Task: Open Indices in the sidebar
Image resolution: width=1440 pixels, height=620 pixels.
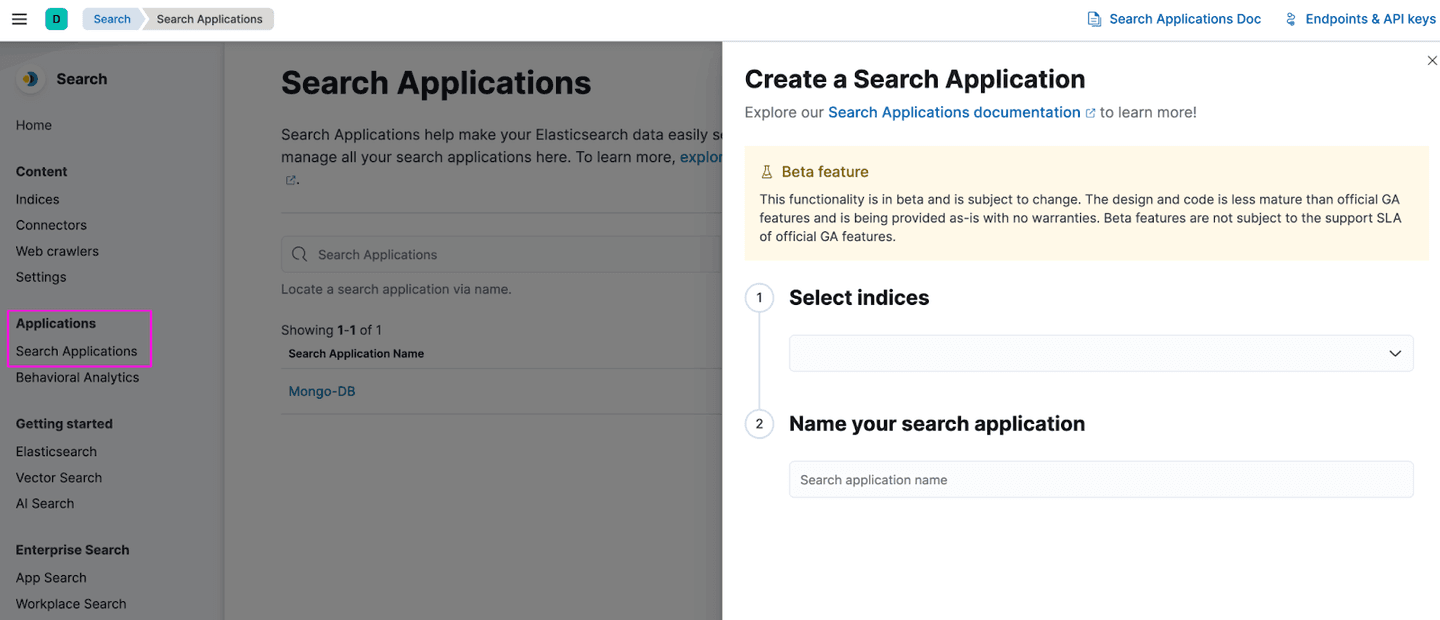Action: [x=38, y=199]
